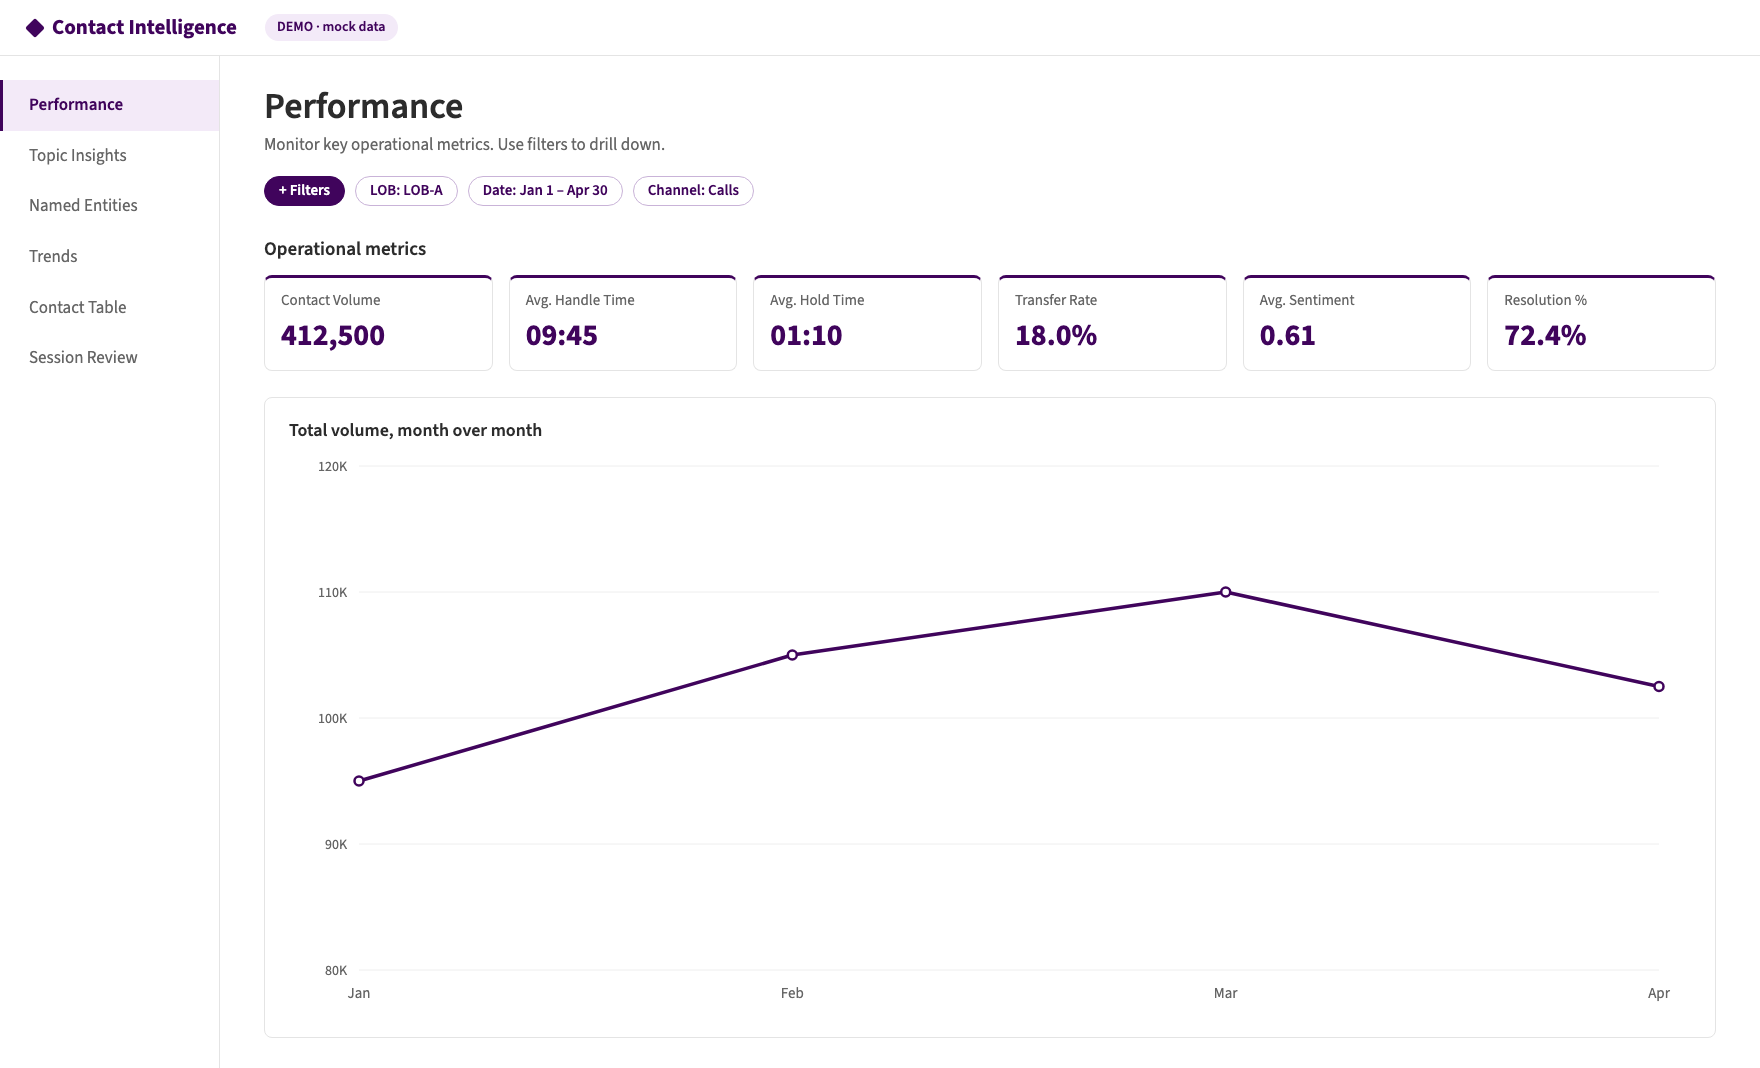The height and width of the screenshot is (1068, 1760).
Task: Select the Resolution % metric card
Action: coord(1601,323)
